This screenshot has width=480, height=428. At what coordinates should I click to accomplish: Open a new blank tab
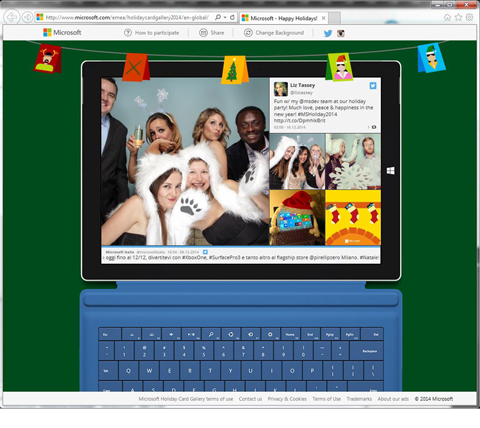click(334, 18)
